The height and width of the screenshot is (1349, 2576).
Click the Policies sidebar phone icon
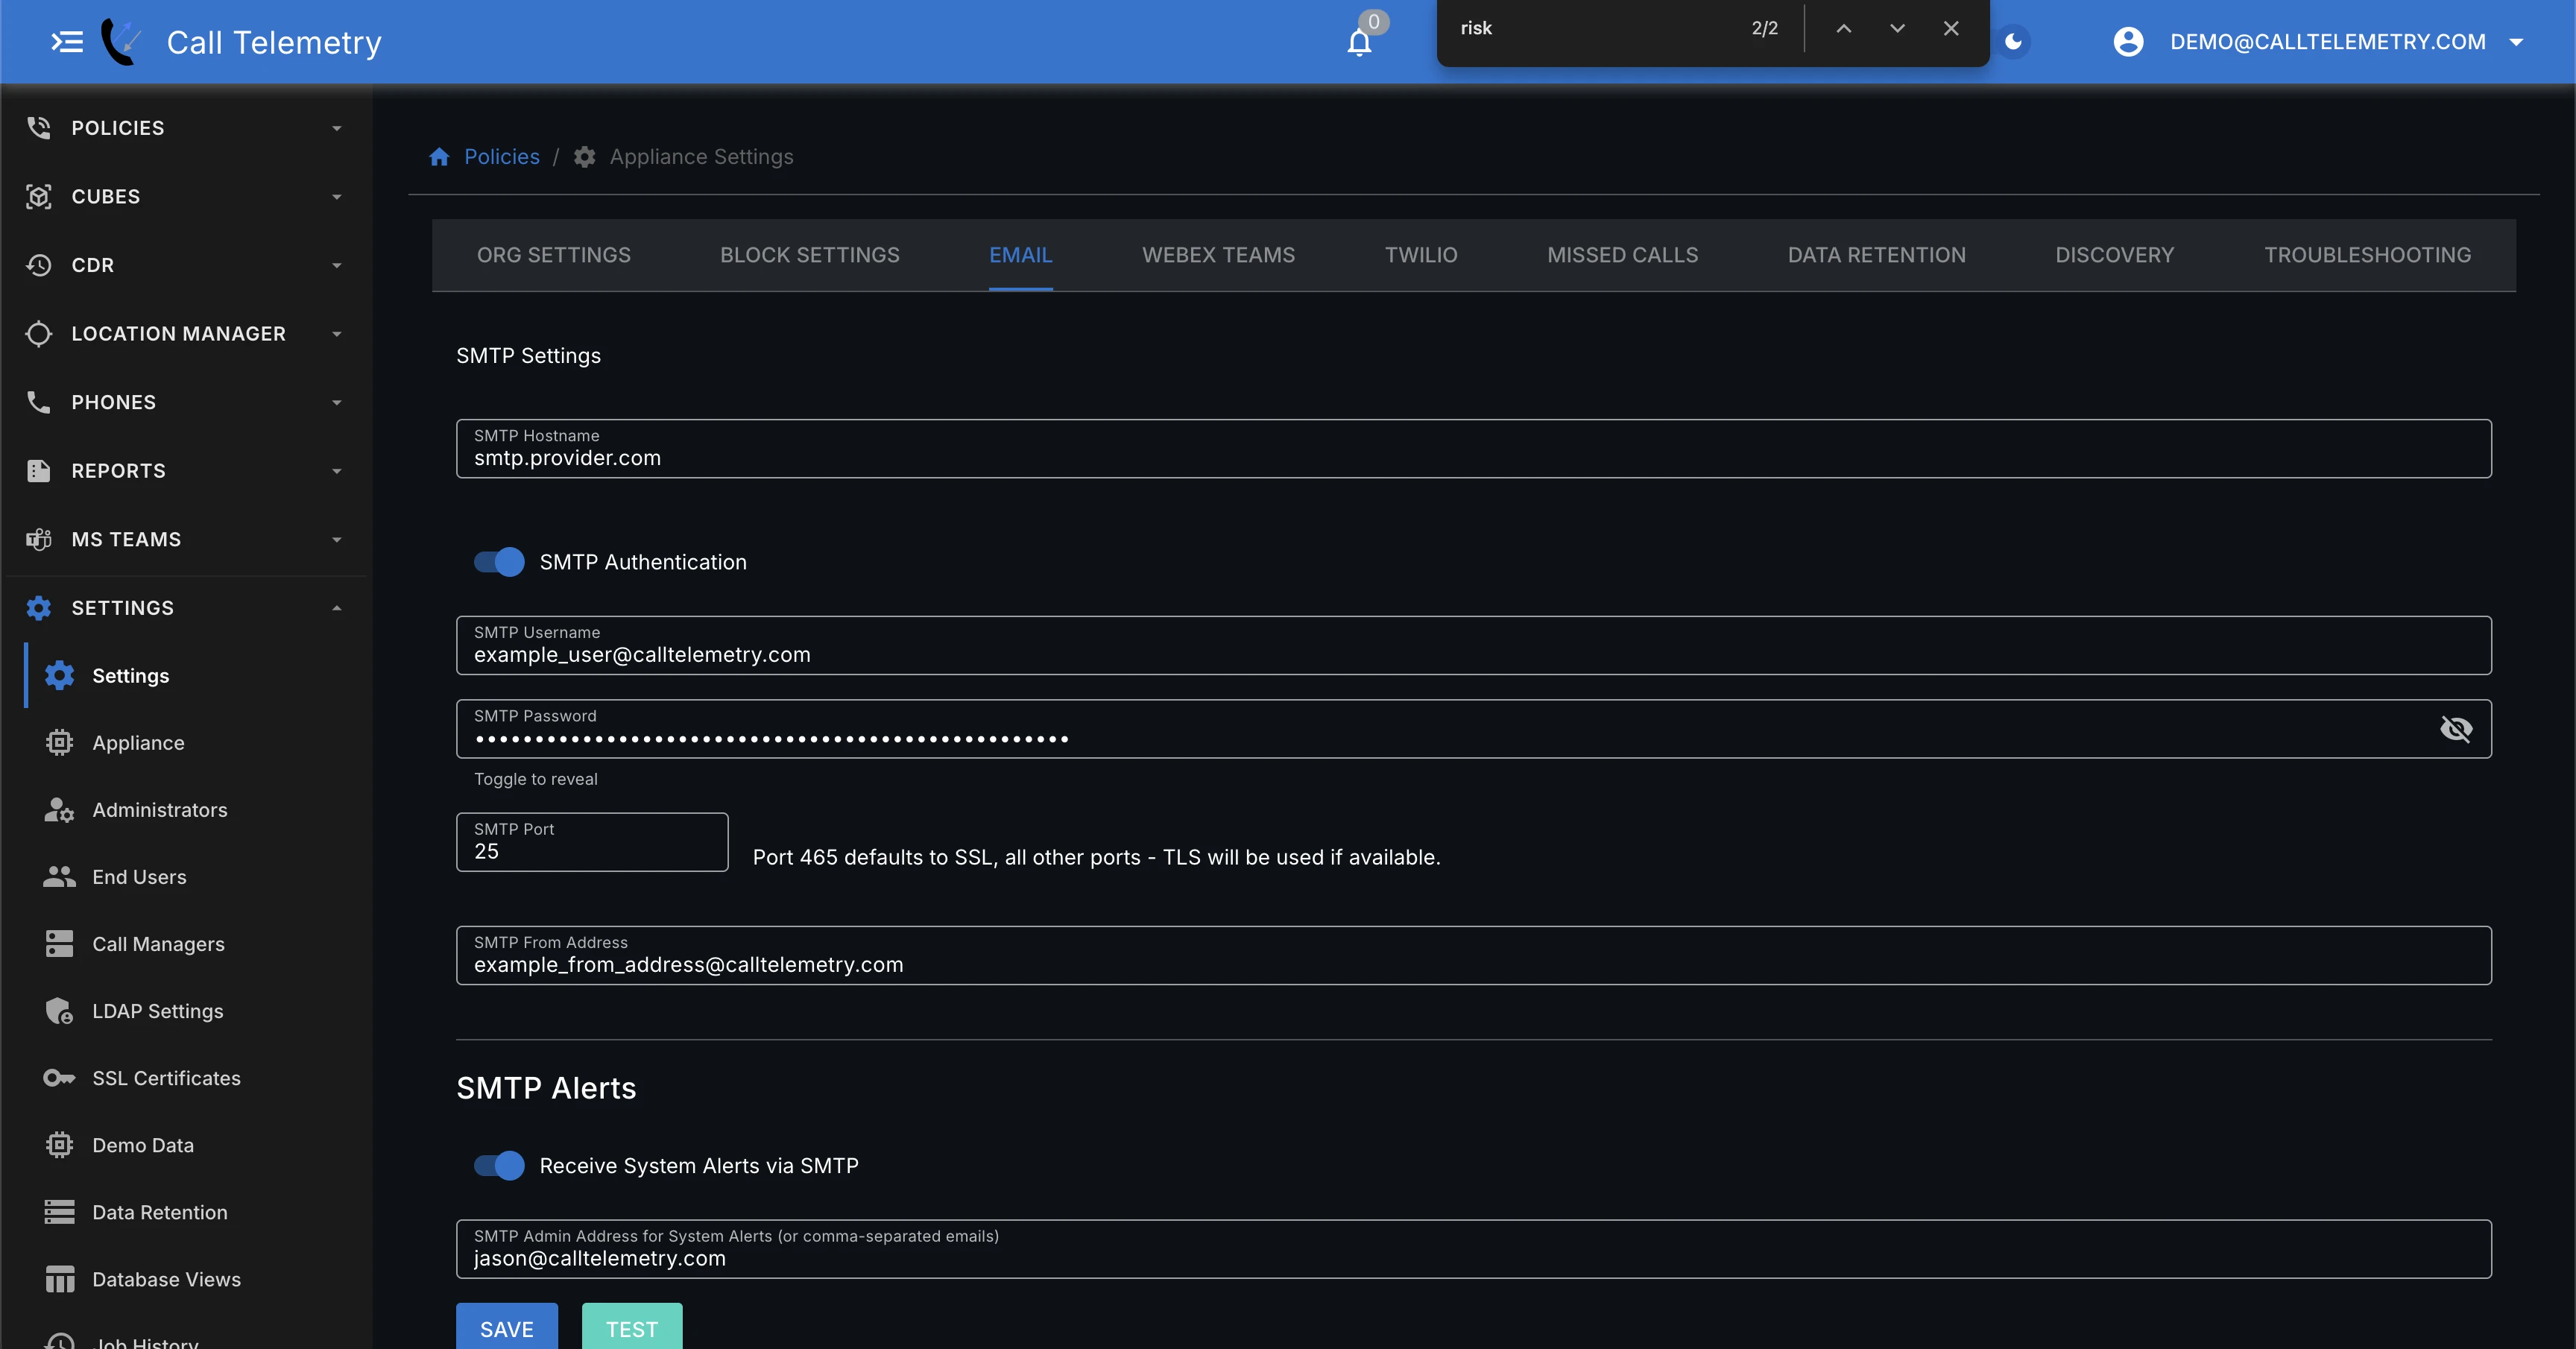[x=39, y=128]
